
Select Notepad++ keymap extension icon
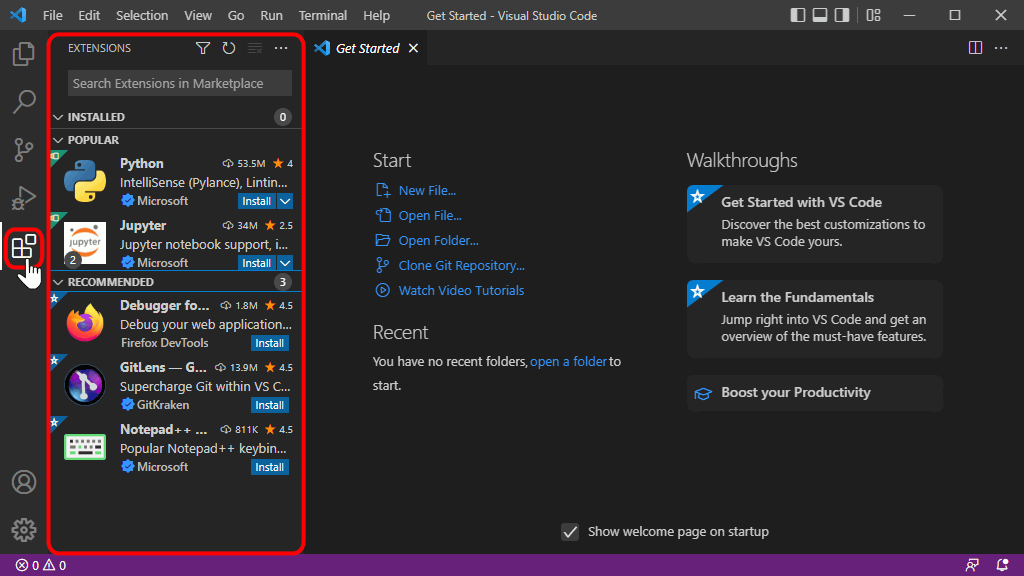(85, 447)
